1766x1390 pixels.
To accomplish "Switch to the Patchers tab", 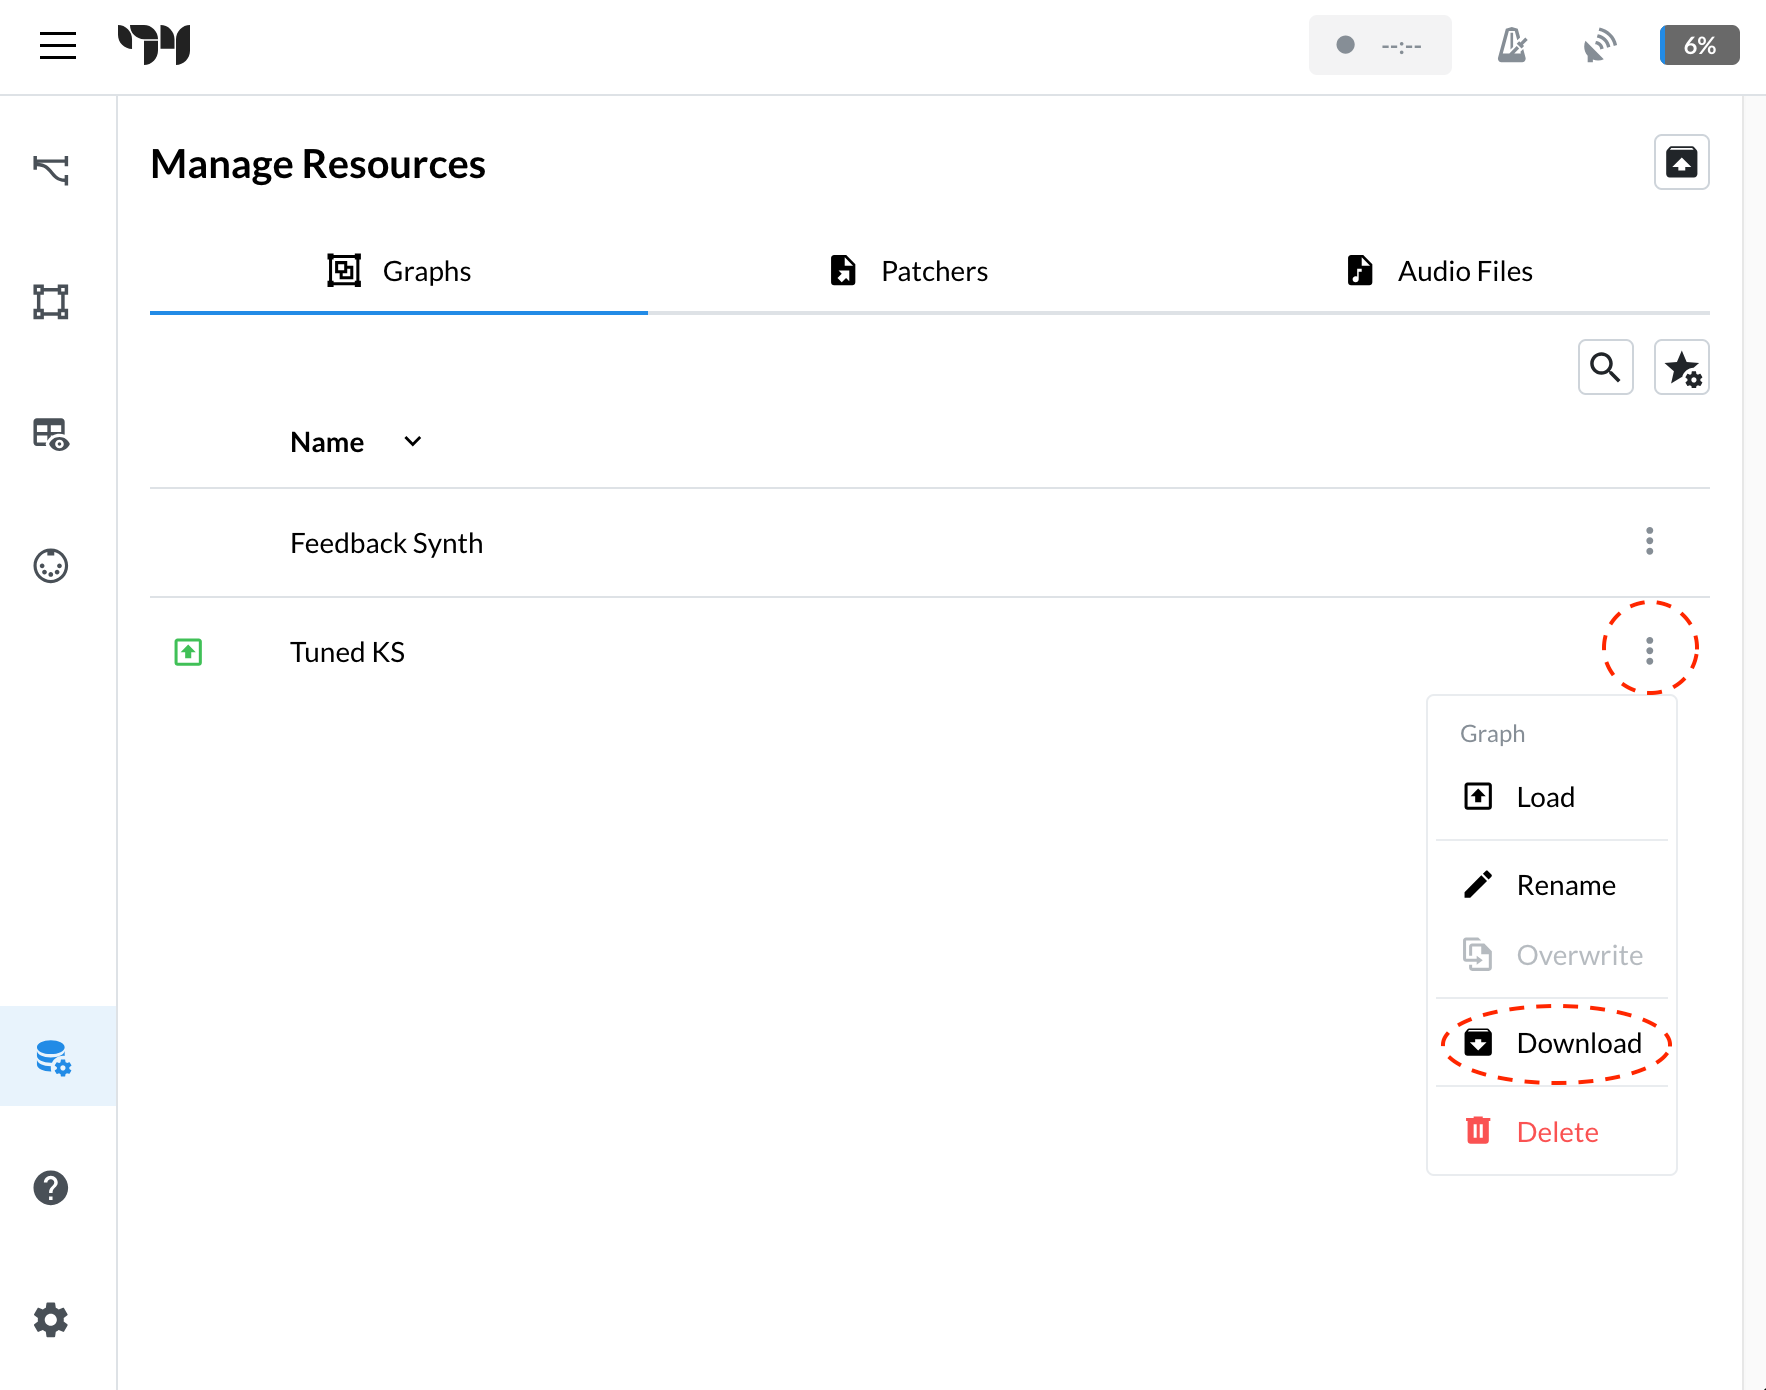I will [x=908, y=271].
